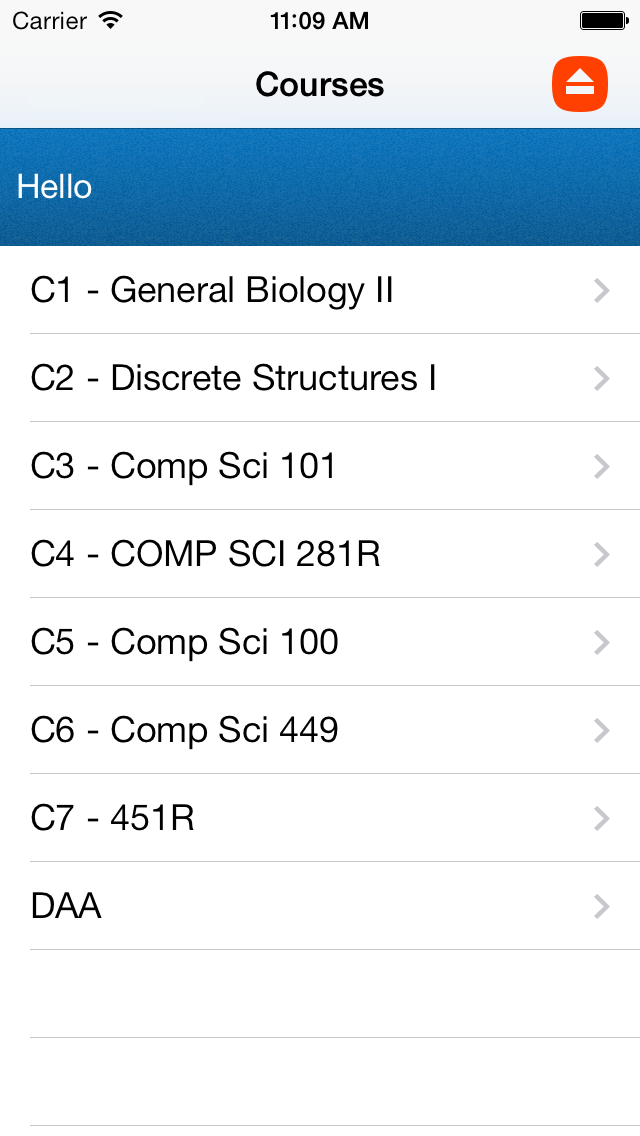Tap the Hello banner text

click(55, 187)
